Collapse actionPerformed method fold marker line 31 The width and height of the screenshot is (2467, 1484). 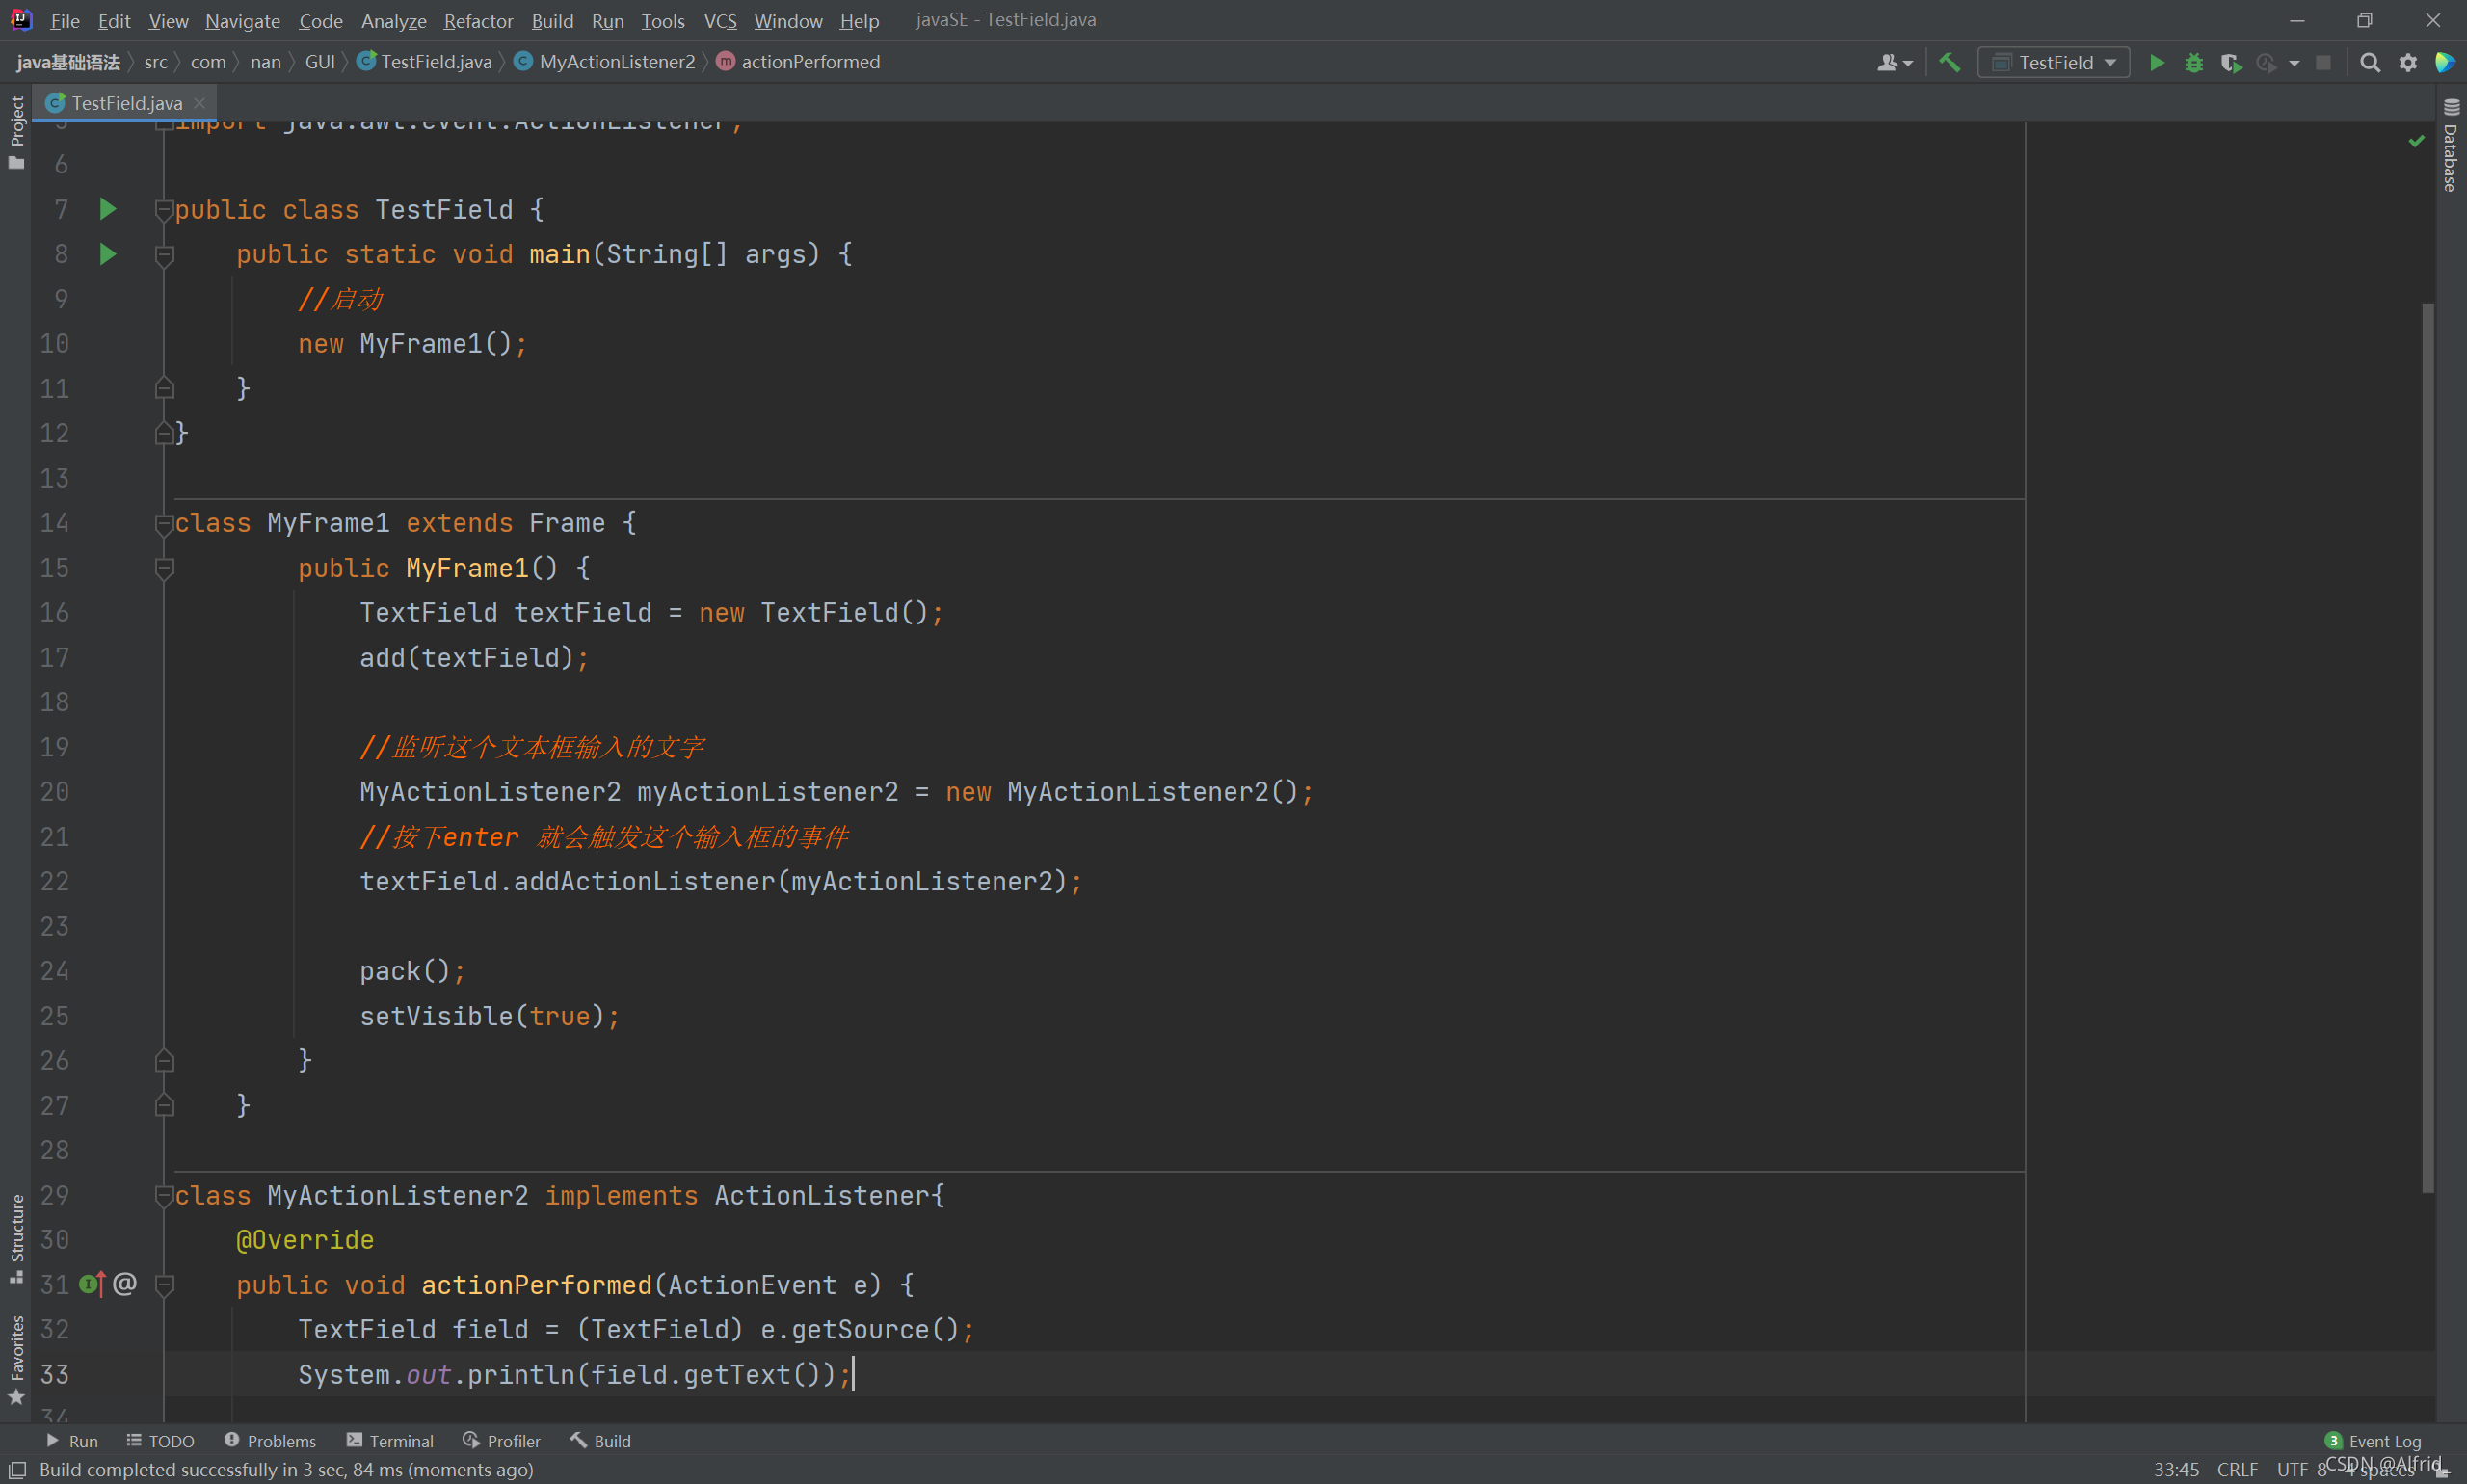pos(165,1285)
